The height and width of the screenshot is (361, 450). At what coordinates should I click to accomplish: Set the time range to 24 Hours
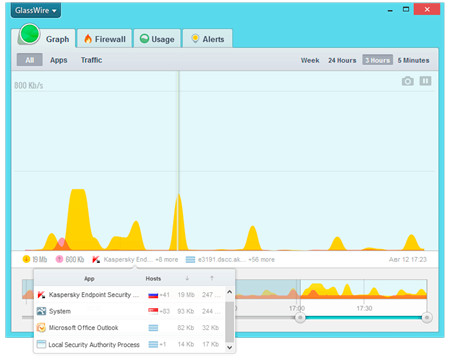(x=342, y=60)
